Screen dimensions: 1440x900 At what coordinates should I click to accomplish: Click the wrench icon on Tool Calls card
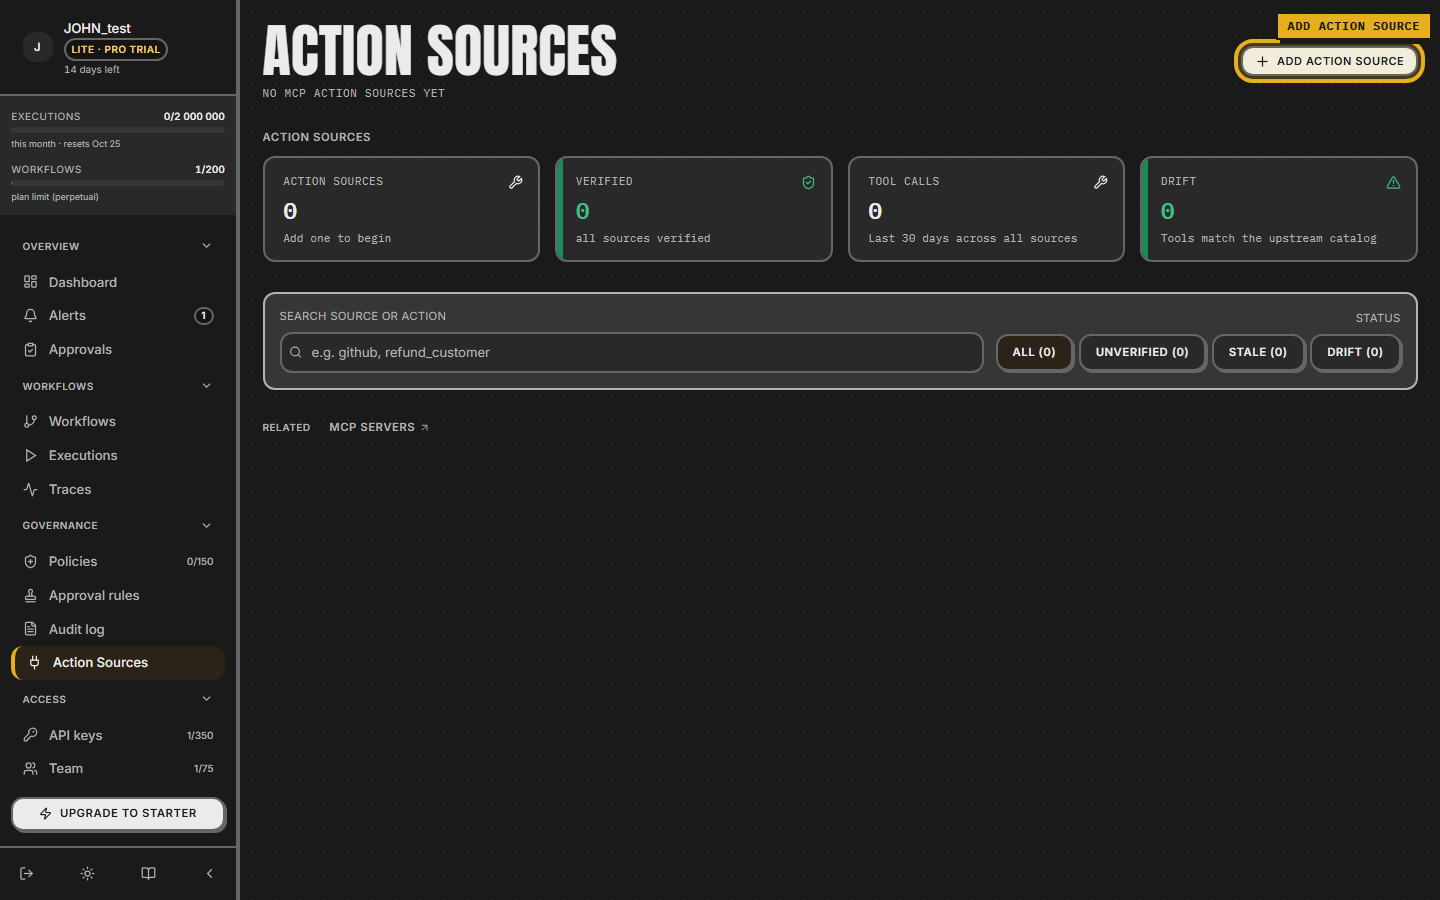(x=1101, y=182)
